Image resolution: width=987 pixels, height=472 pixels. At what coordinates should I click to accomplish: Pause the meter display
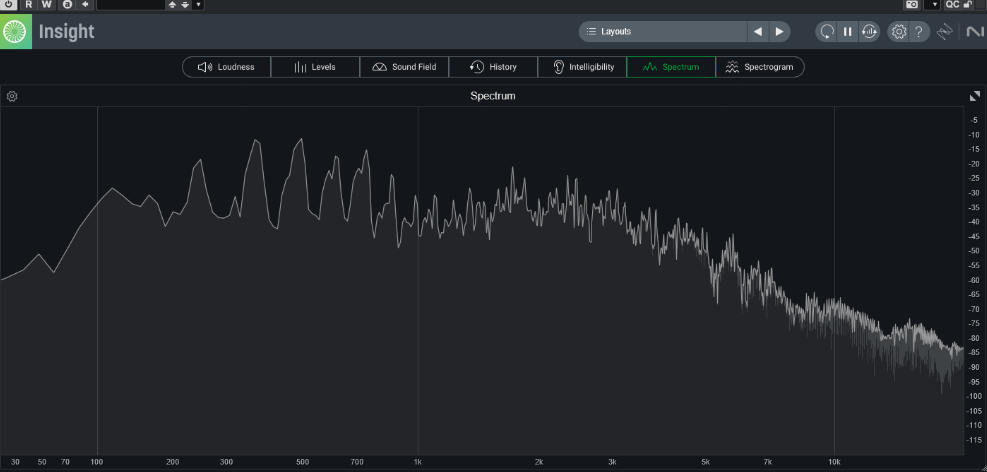[x=847, y=31]
